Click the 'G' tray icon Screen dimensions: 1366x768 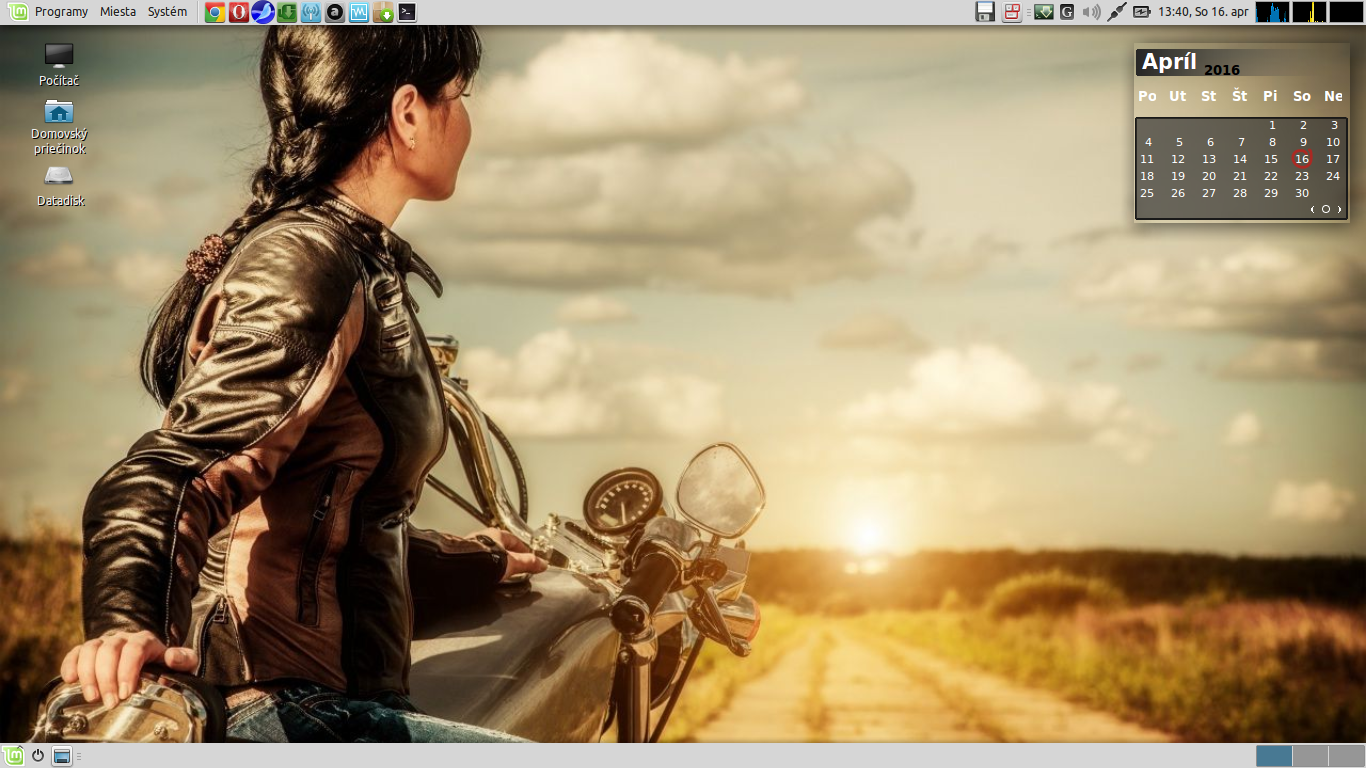pos(1067,12)
